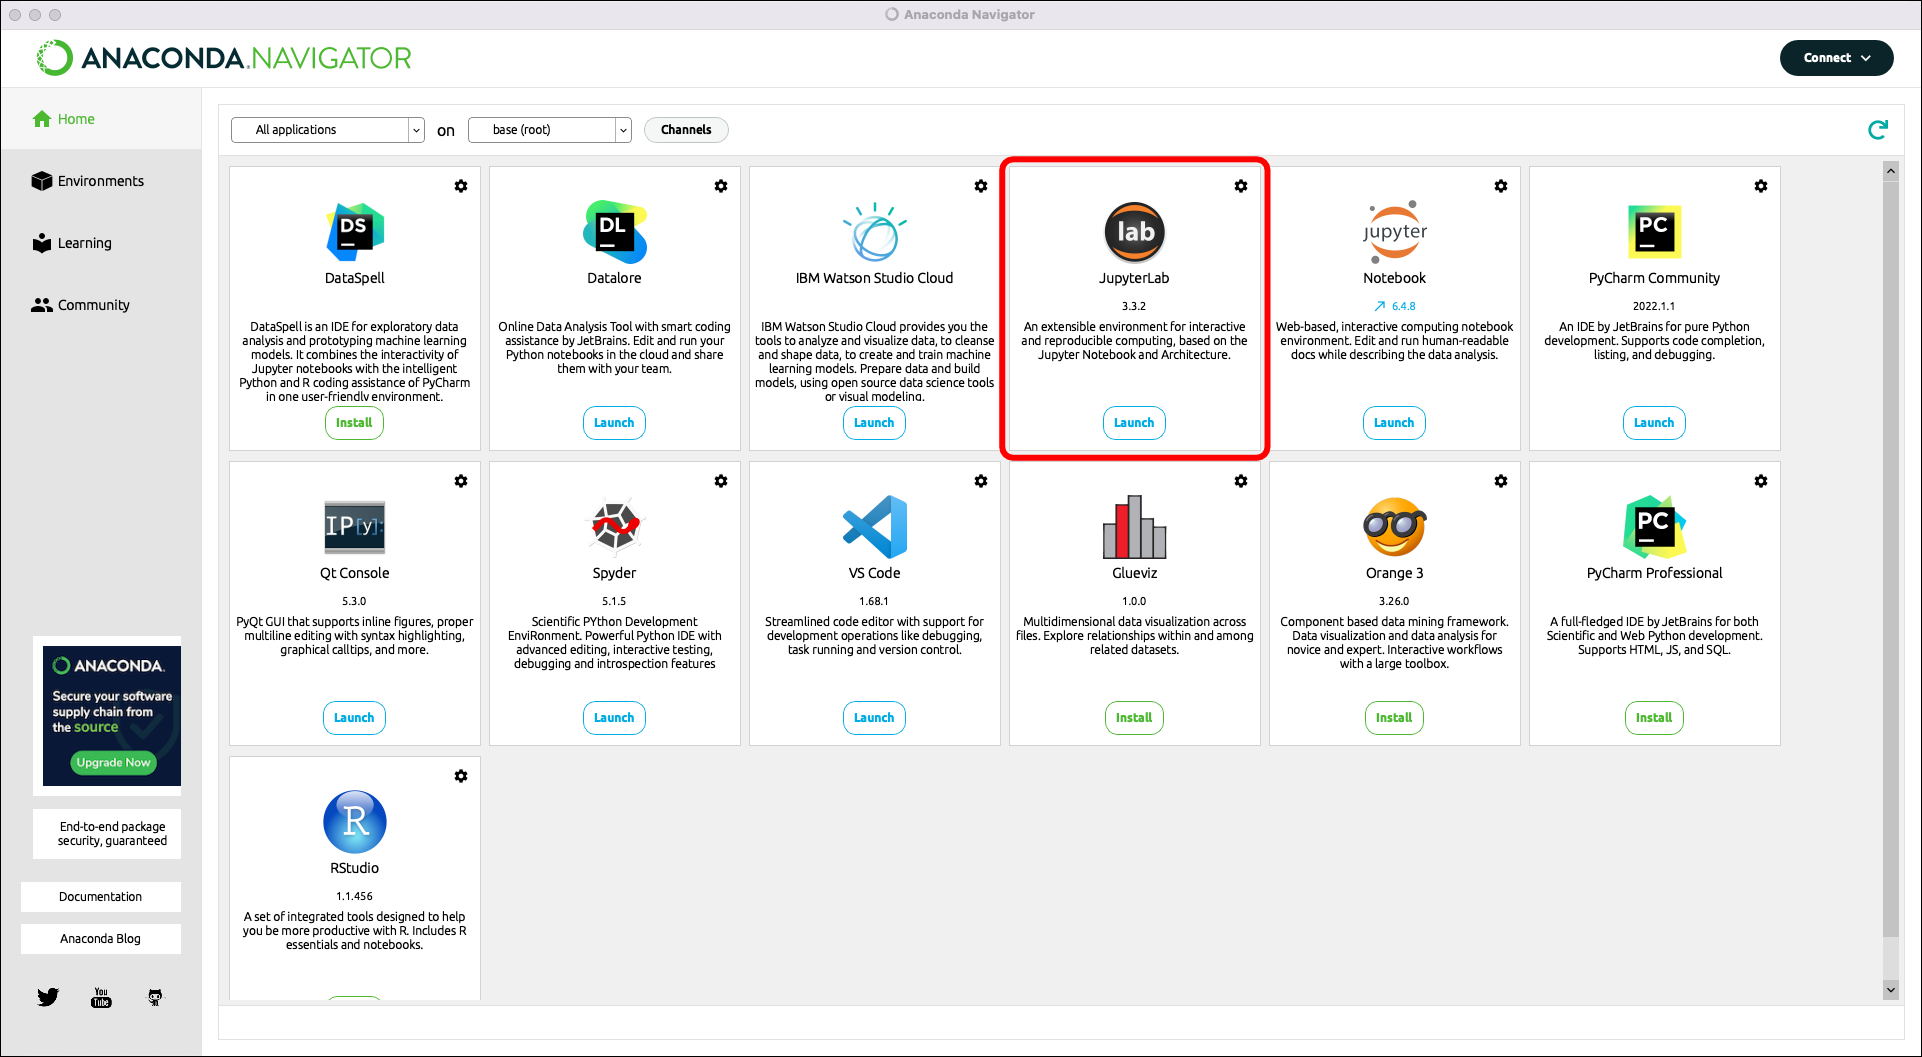Viewport: 1922px width, 1057px height.
Task: Click the PyCharm Community PC icon
Action: [x=1655, y=231]
